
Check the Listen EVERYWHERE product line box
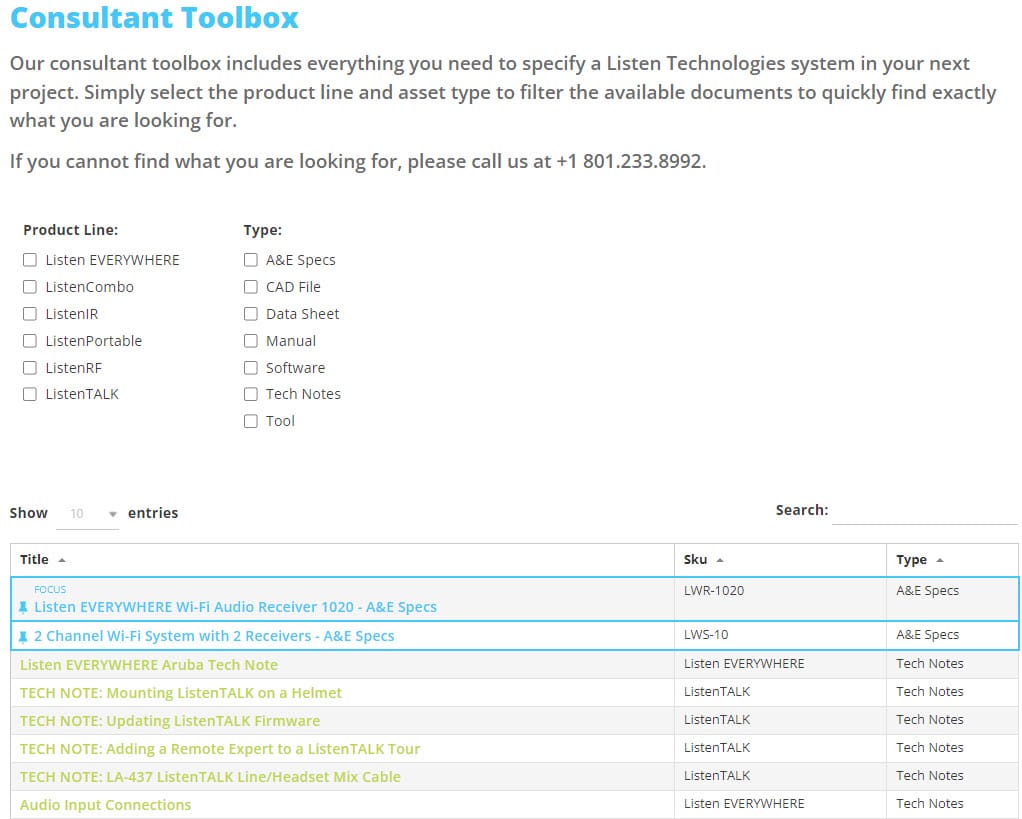tap(30, 260)
